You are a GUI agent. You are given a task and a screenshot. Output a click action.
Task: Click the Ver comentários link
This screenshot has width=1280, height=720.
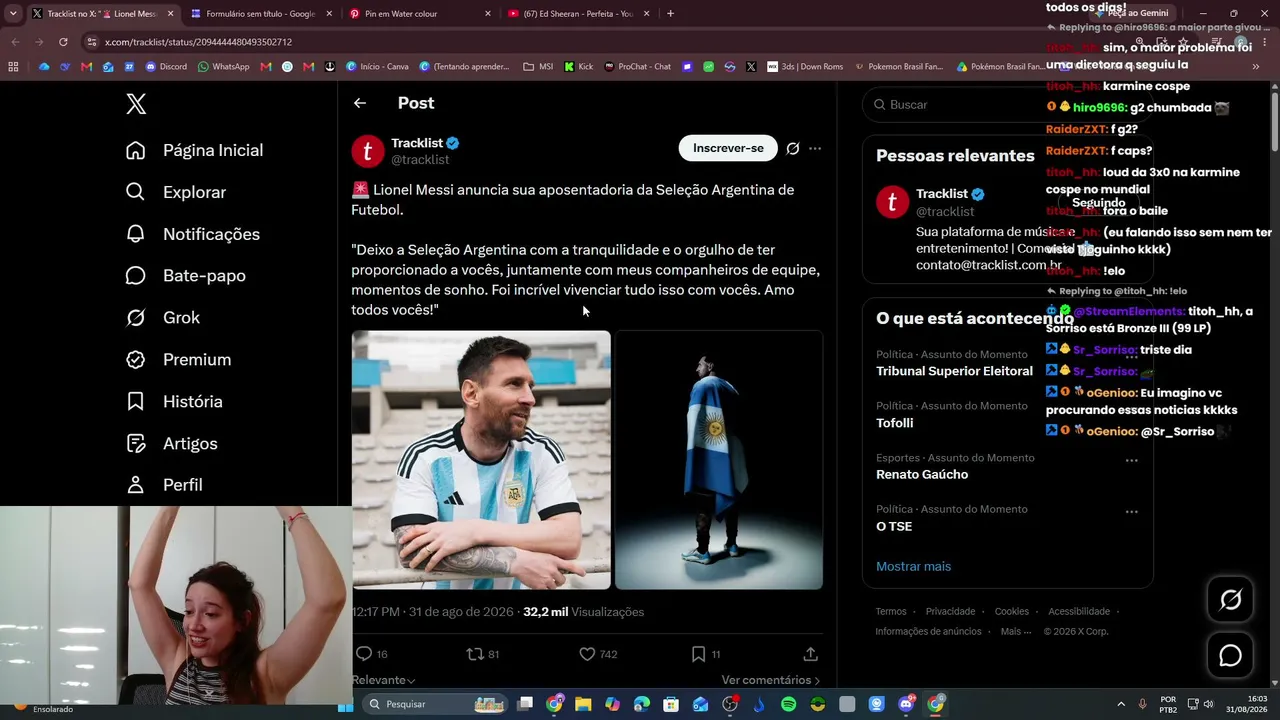click(x=770, y=680)
